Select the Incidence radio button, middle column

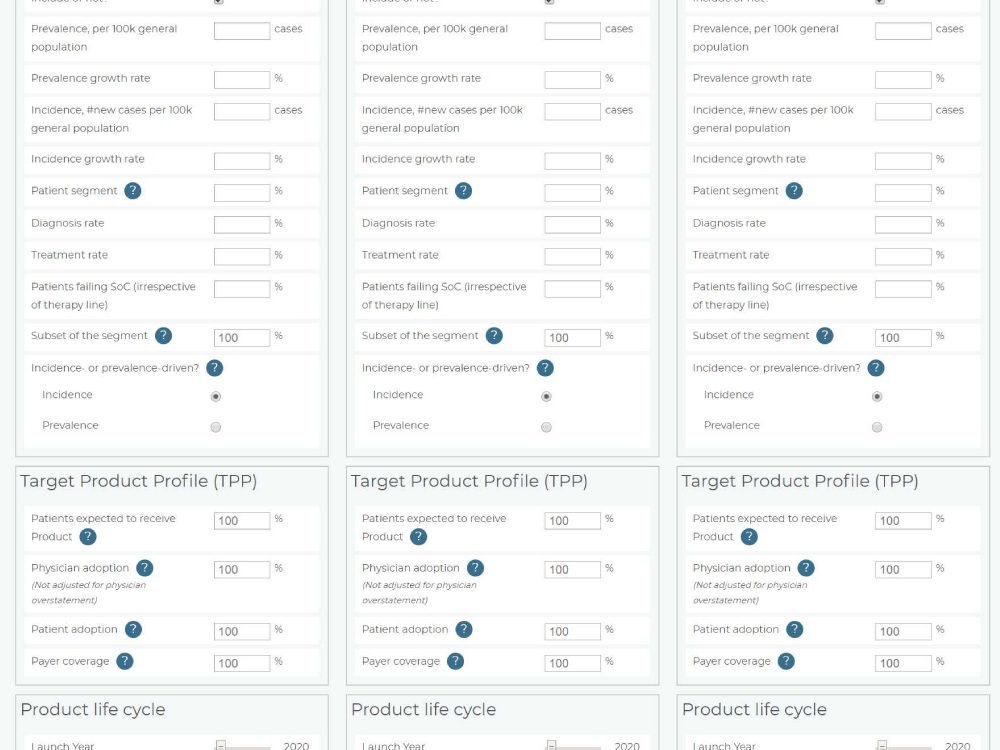point(546,396)
